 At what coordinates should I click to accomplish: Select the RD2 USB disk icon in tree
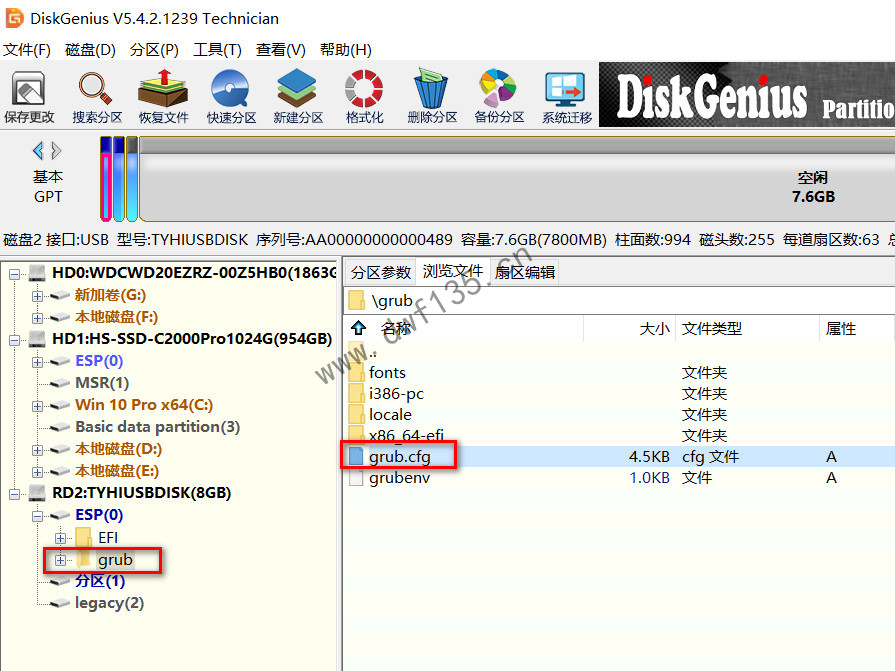coord(37,493)
